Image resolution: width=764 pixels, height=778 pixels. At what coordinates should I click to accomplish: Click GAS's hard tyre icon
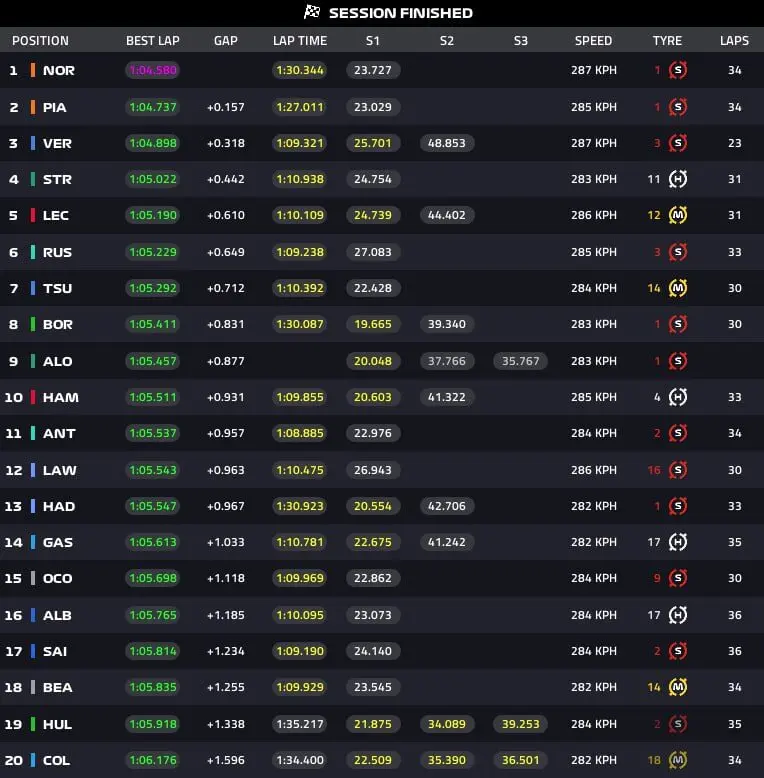(678, 542)
